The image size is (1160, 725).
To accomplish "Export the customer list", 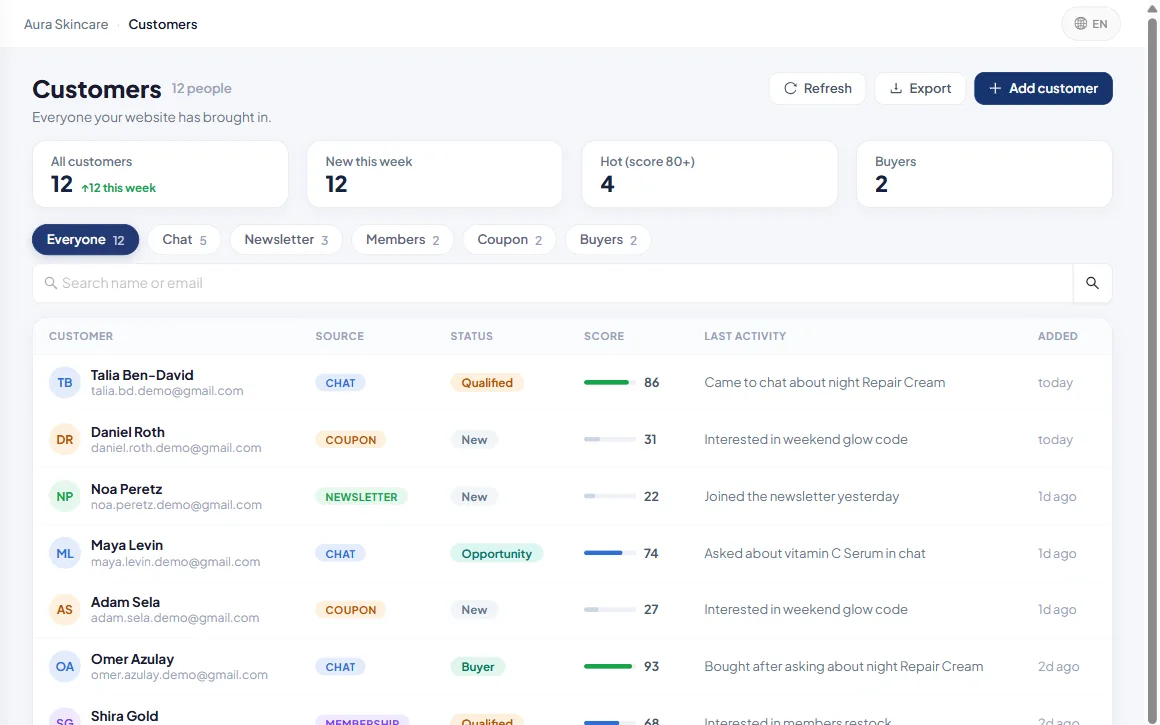I will (x=920, y=88).
